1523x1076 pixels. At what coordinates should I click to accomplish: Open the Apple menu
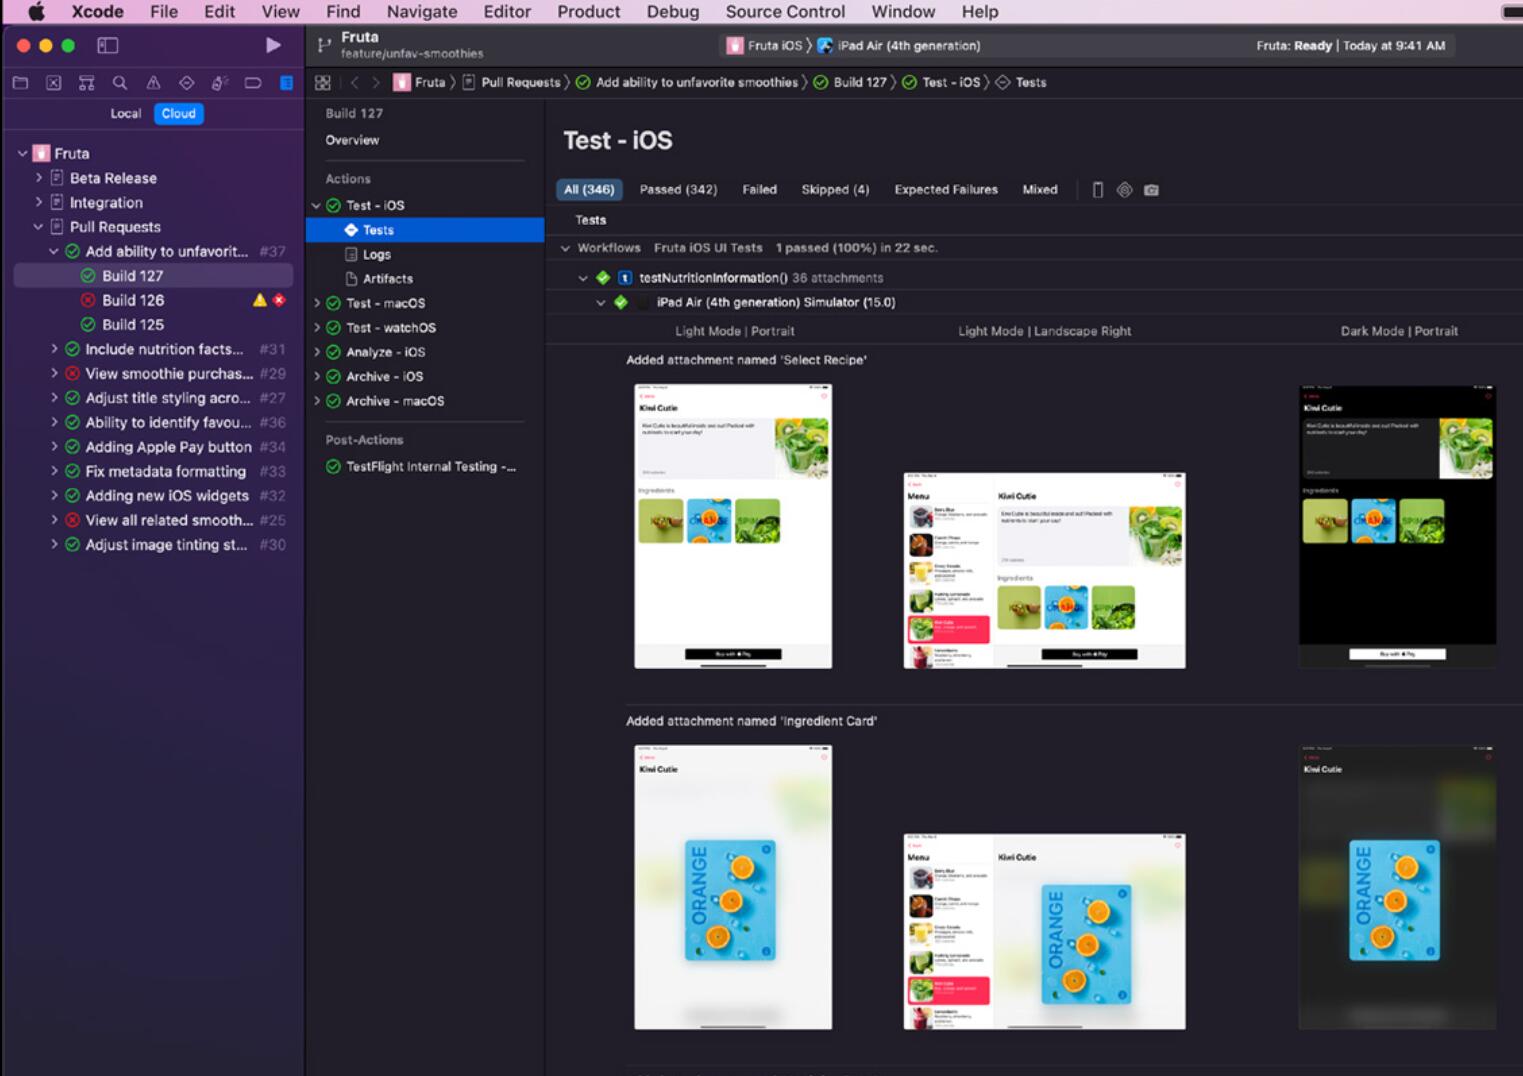36,12
